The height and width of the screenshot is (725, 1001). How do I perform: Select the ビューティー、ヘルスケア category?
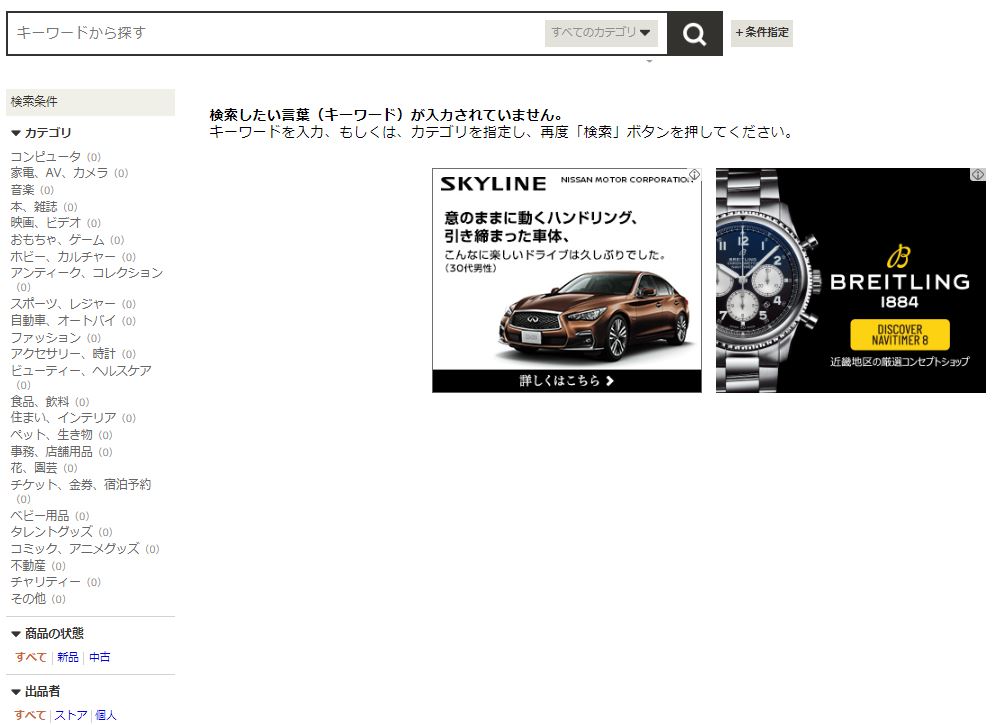point(80,371)
